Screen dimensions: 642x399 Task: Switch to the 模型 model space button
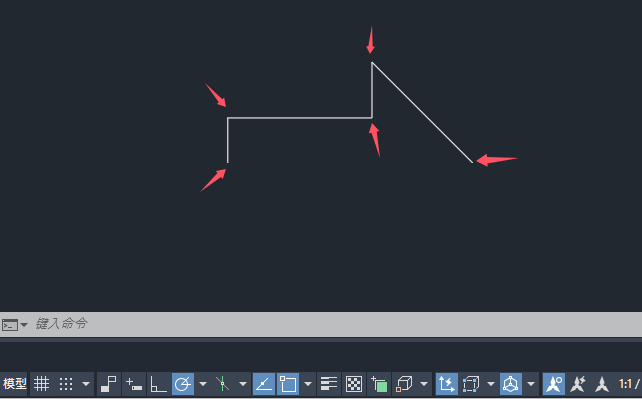14,384
